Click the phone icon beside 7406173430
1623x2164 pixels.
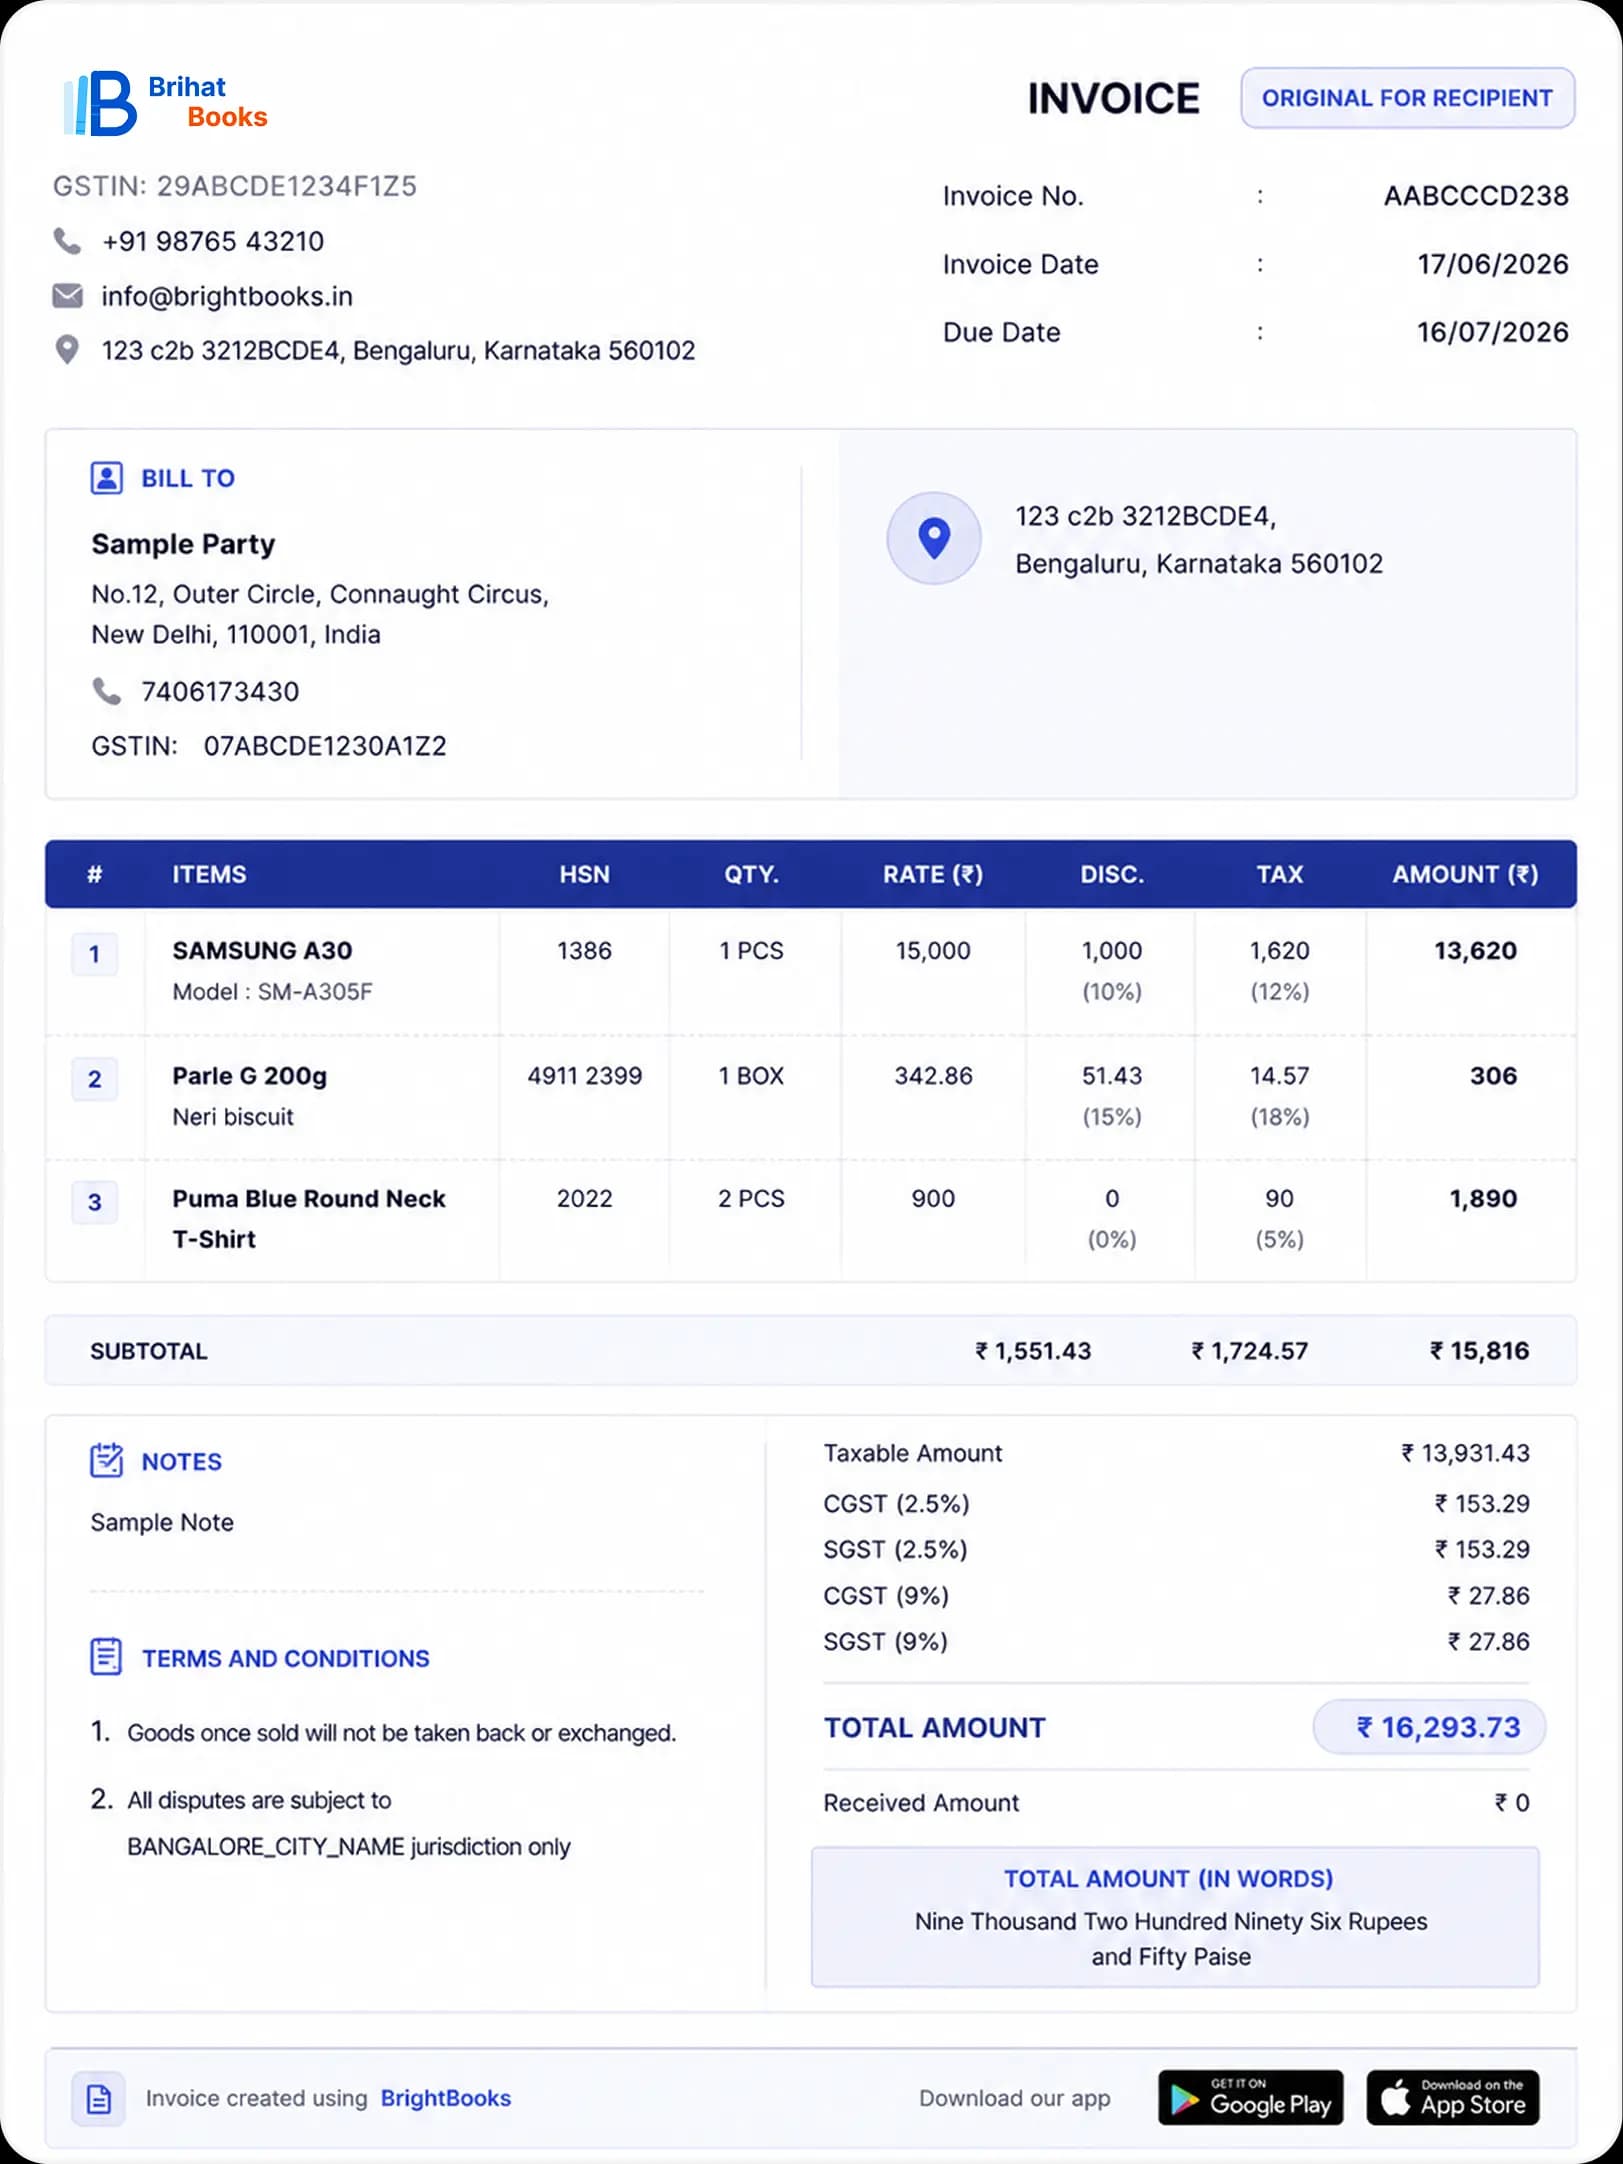pos(107,691)
